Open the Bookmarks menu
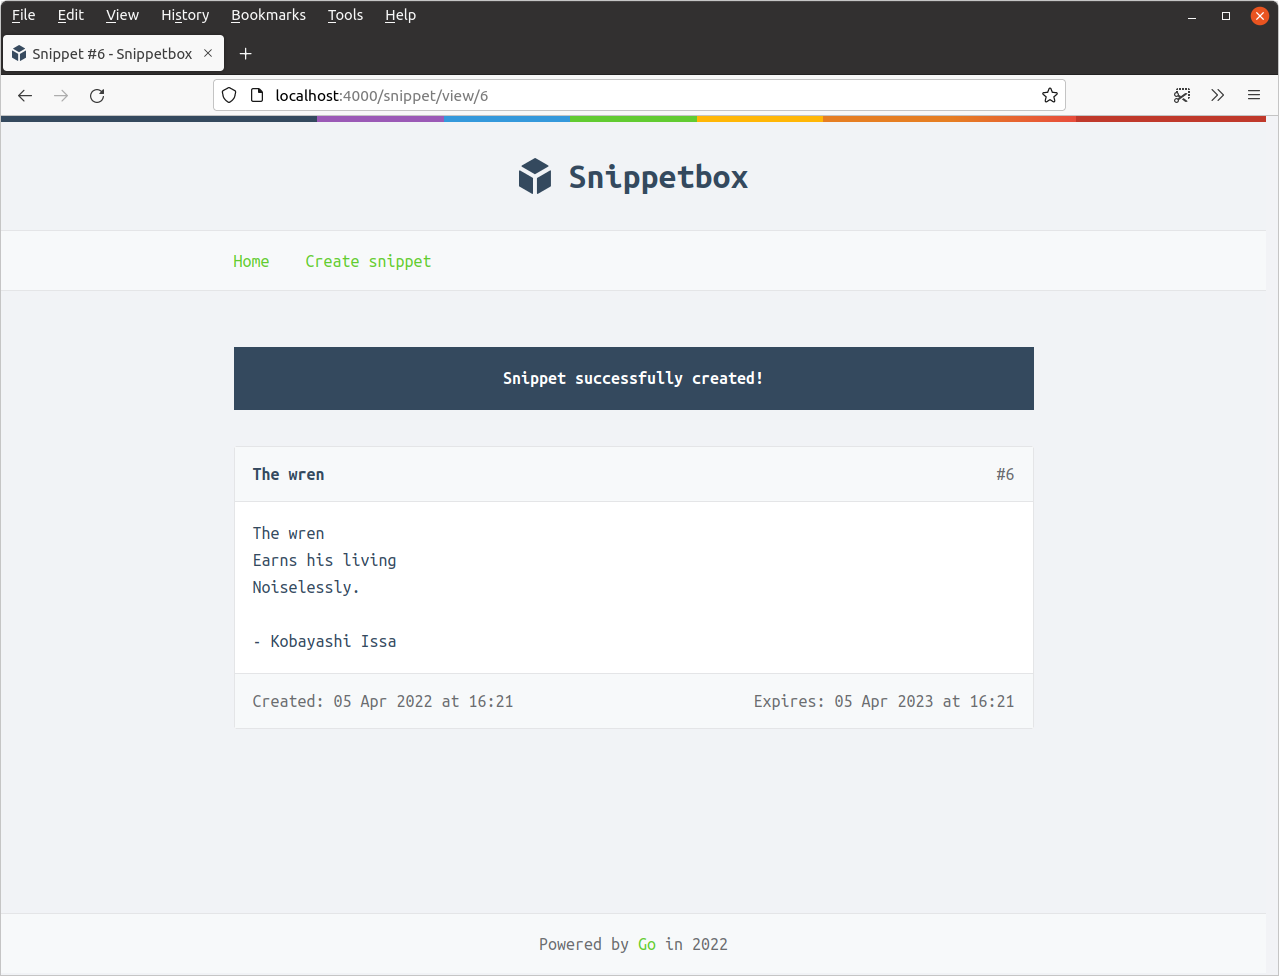 268,15
